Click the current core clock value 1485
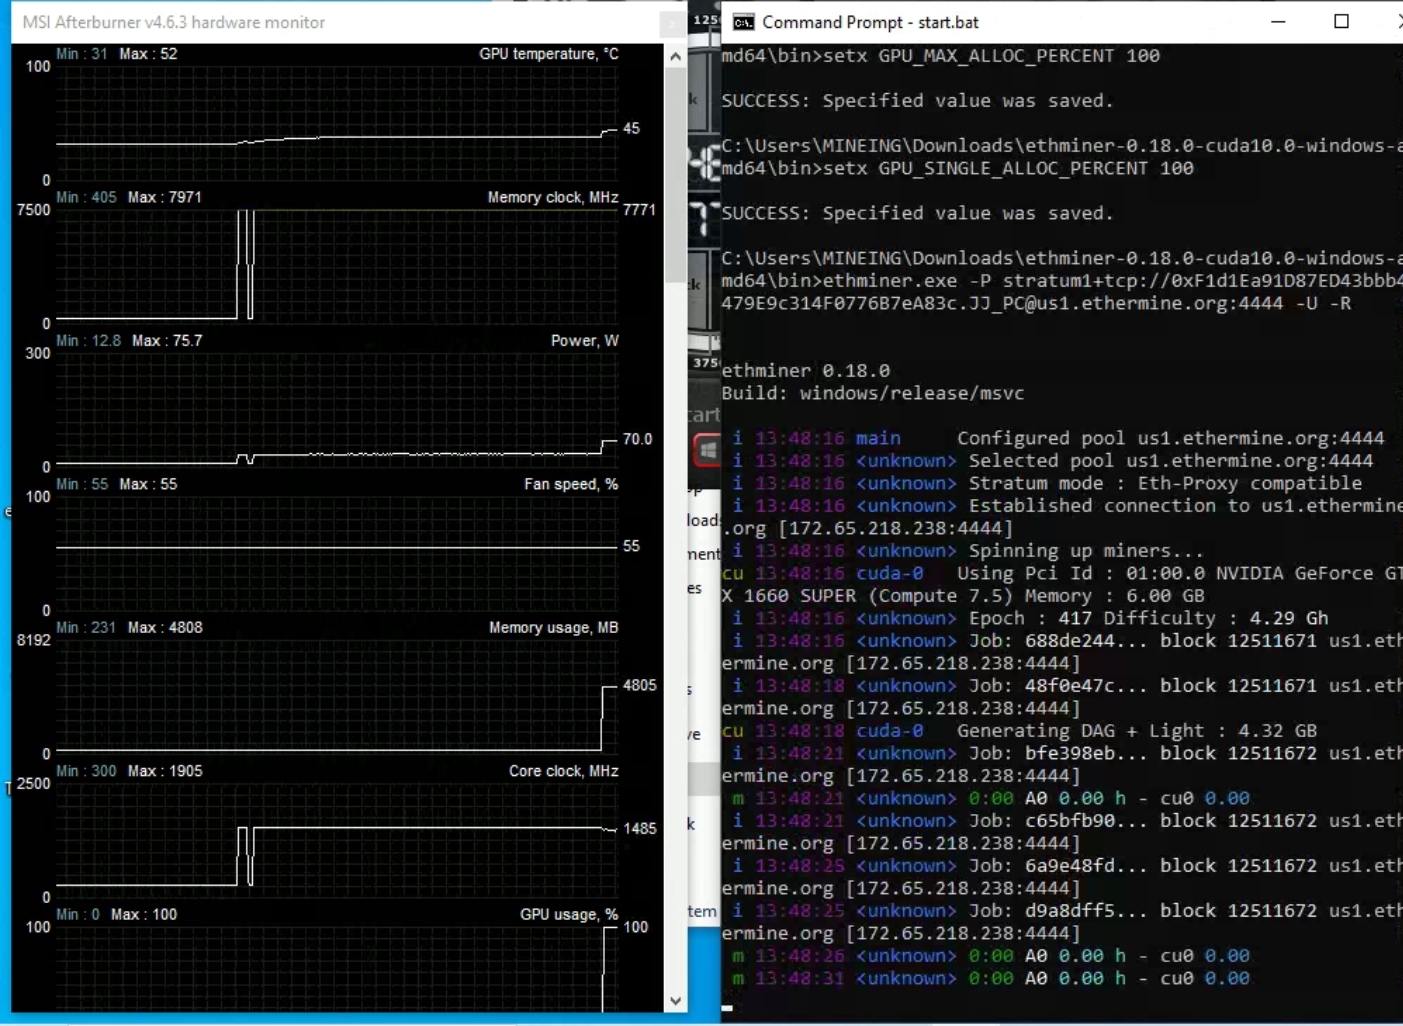This screenshot has height=1026, width=1403. pos(639,829)
